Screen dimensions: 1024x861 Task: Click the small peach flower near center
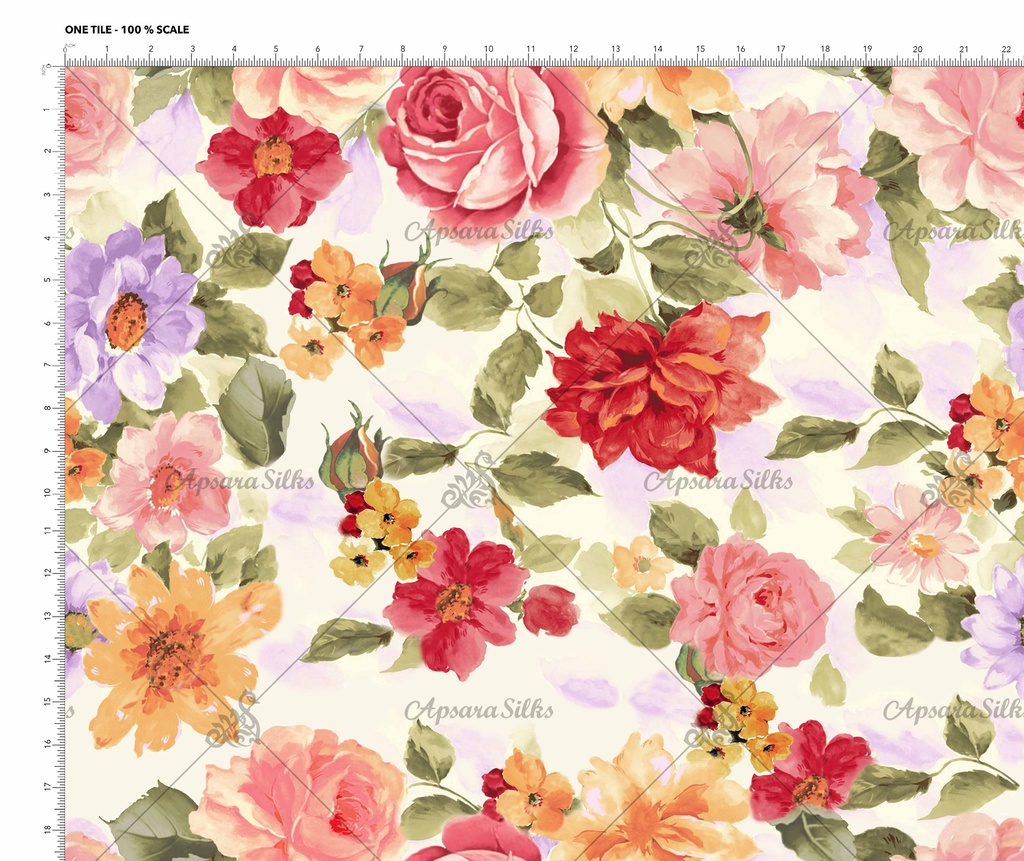pyautogui.click(x=641, y=564)
